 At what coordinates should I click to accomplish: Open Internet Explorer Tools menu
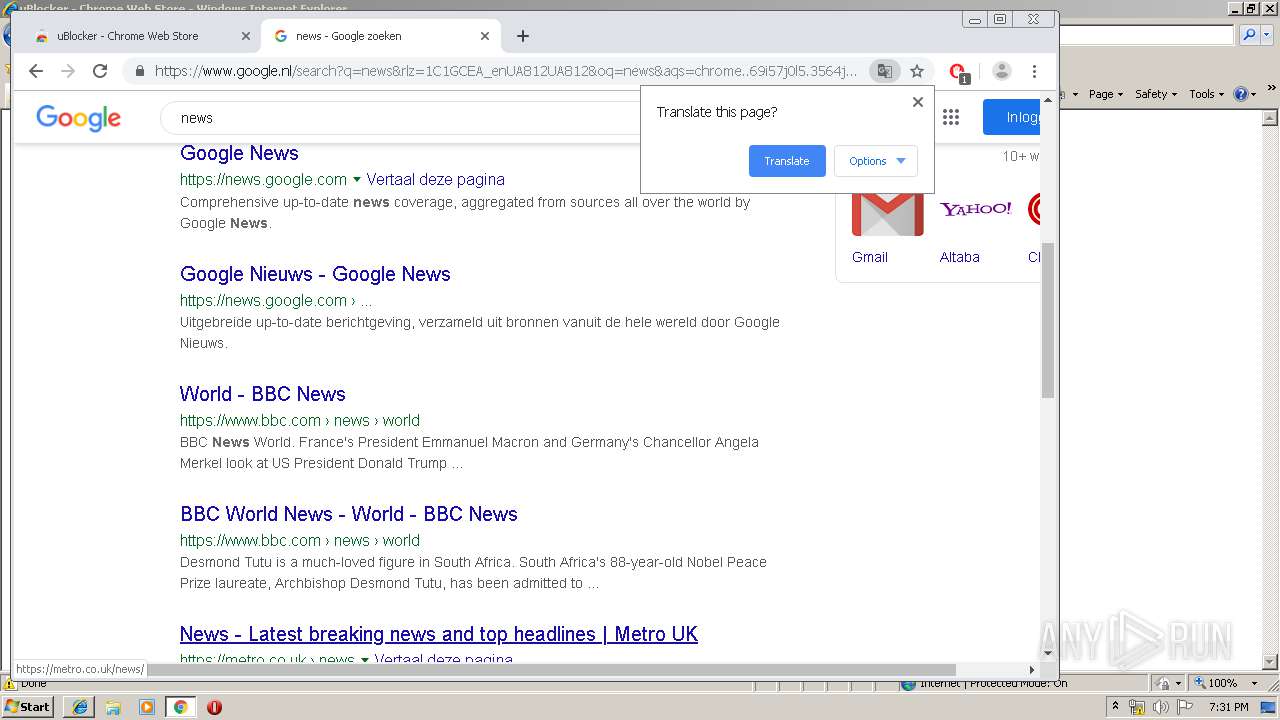click(1206, 94)
